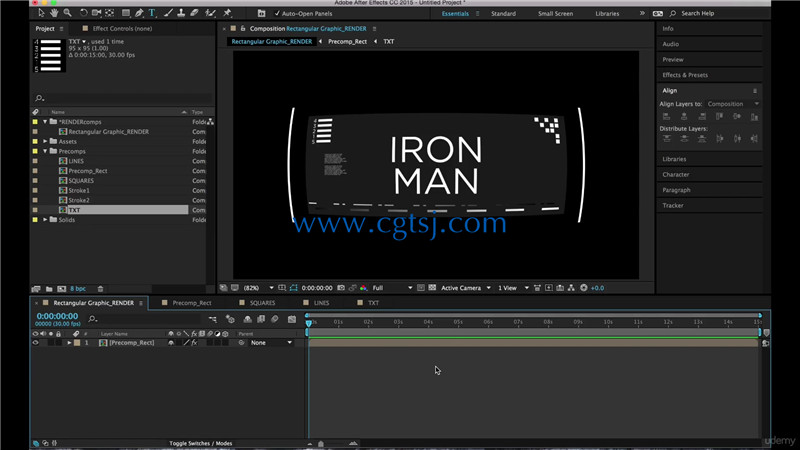Viewport: 800px width, 450px height.
Task: Click the Search Help field
Action: tap(697, 14)
